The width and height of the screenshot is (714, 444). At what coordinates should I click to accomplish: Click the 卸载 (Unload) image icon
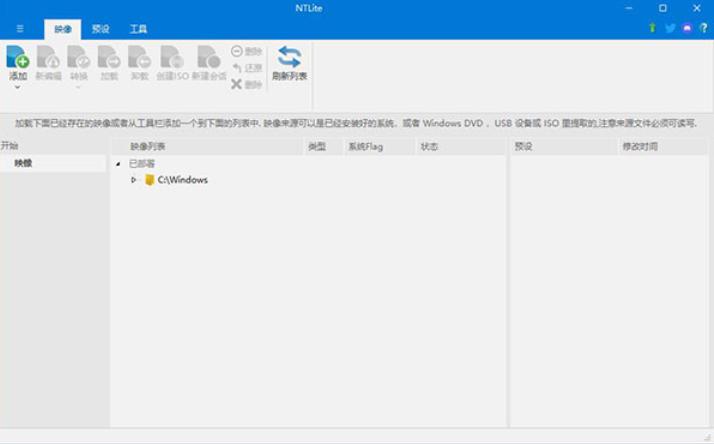click(139, 58)
